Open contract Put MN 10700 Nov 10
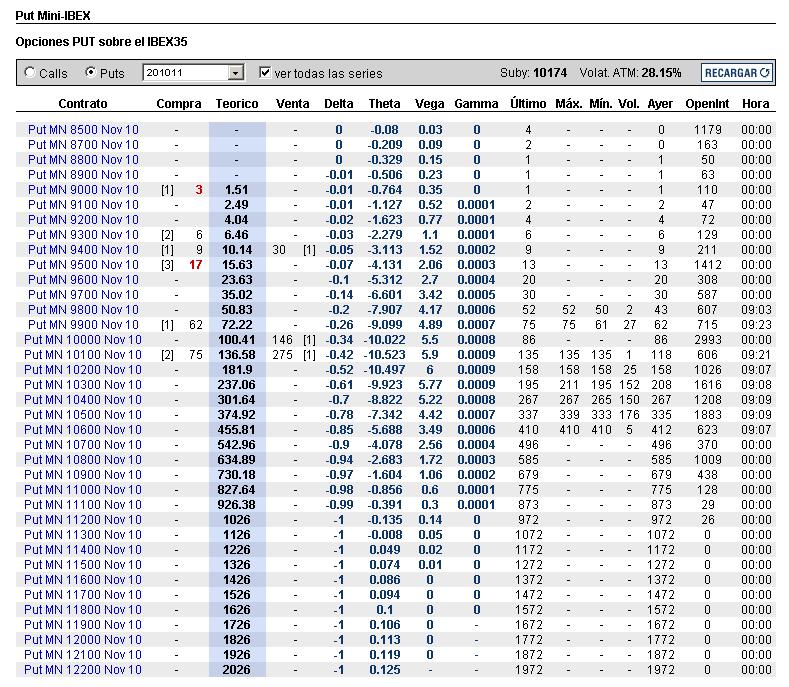Screen dimensions: 789x687 (x=83, y=445)
